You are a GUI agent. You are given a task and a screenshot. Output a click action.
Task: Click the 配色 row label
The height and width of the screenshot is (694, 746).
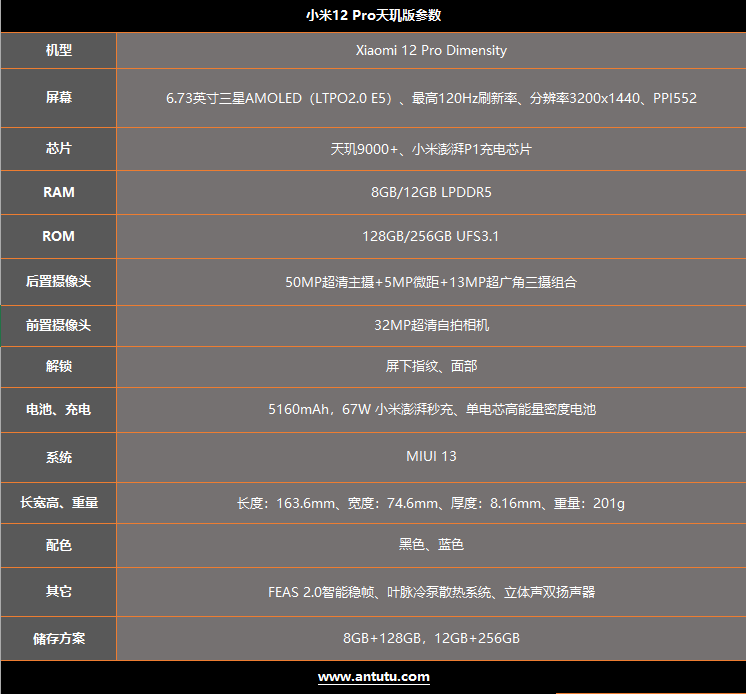[x=59, y=545]
